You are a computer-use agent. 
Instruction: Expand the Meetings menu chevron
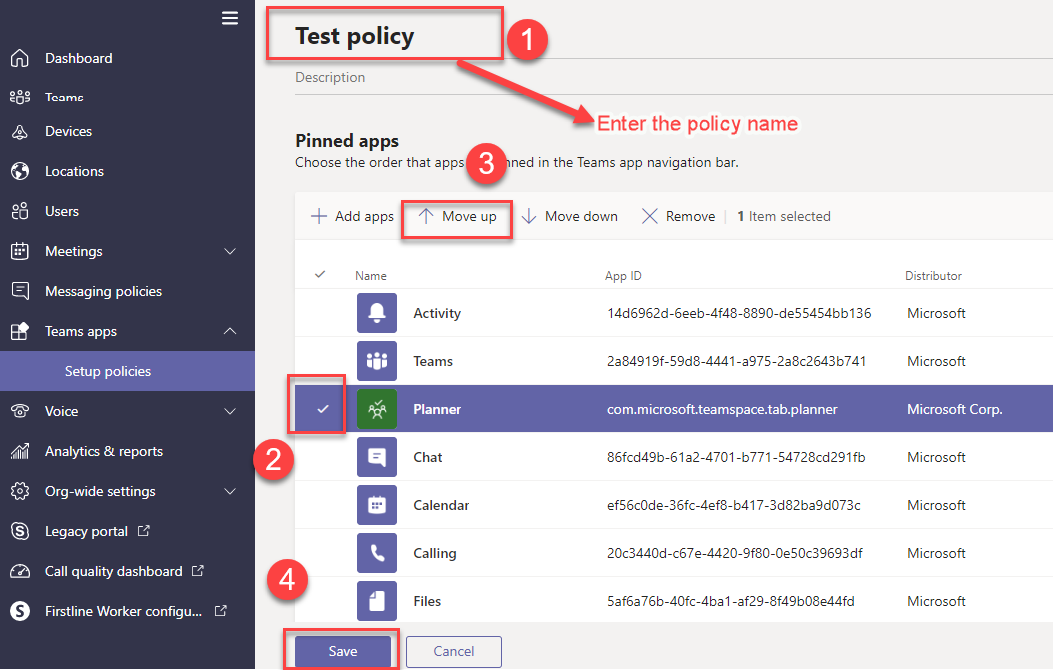(x=230, y=251)
